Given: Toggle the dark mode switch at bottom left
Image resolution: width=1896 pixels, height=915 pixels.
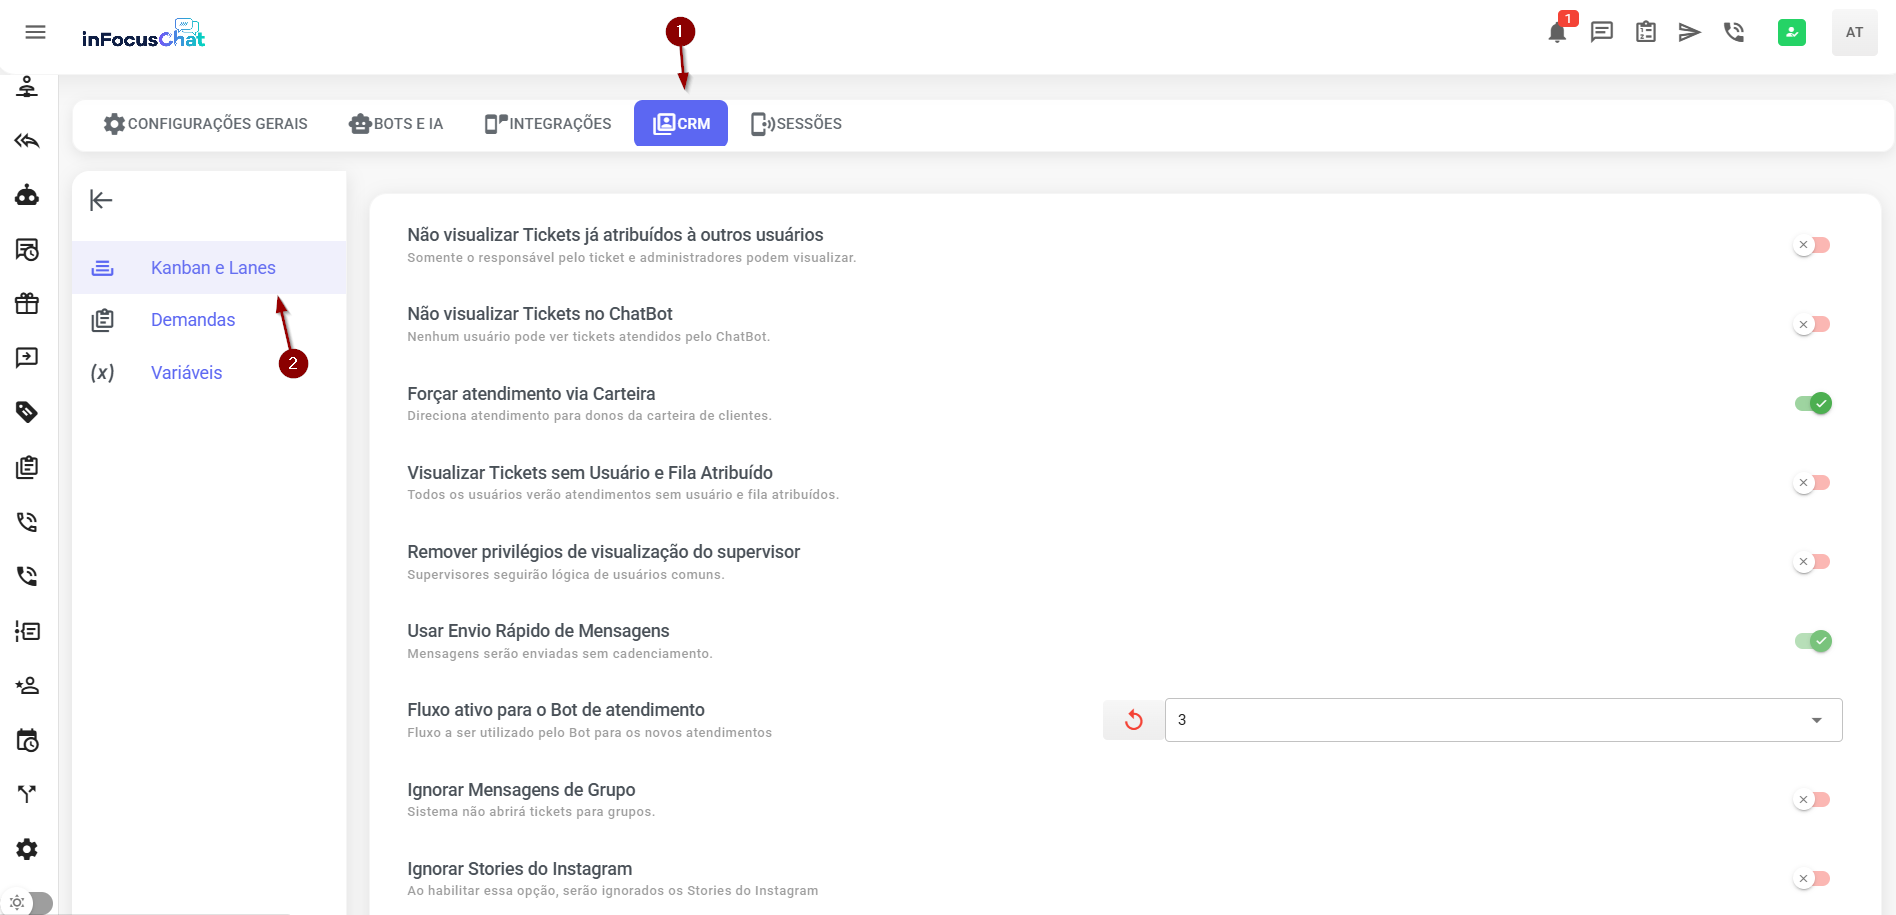Looking at the screenshot, I should [x=28, y=902].
